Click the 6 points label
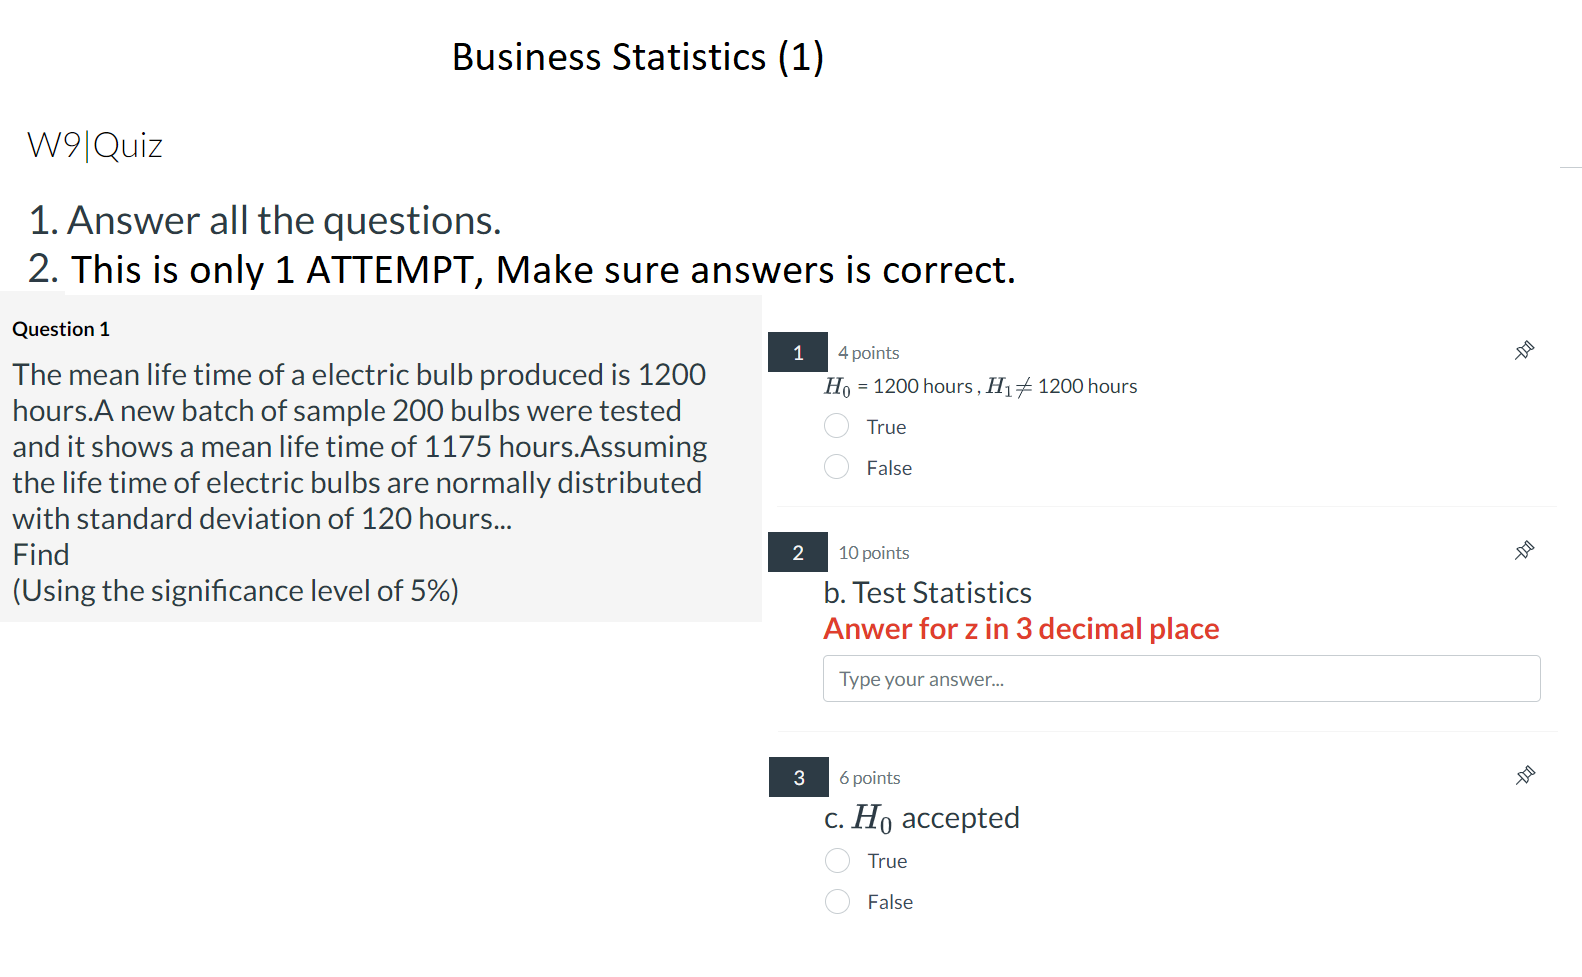The width and height of the screenshot is (1582, 977). [868, 777]
